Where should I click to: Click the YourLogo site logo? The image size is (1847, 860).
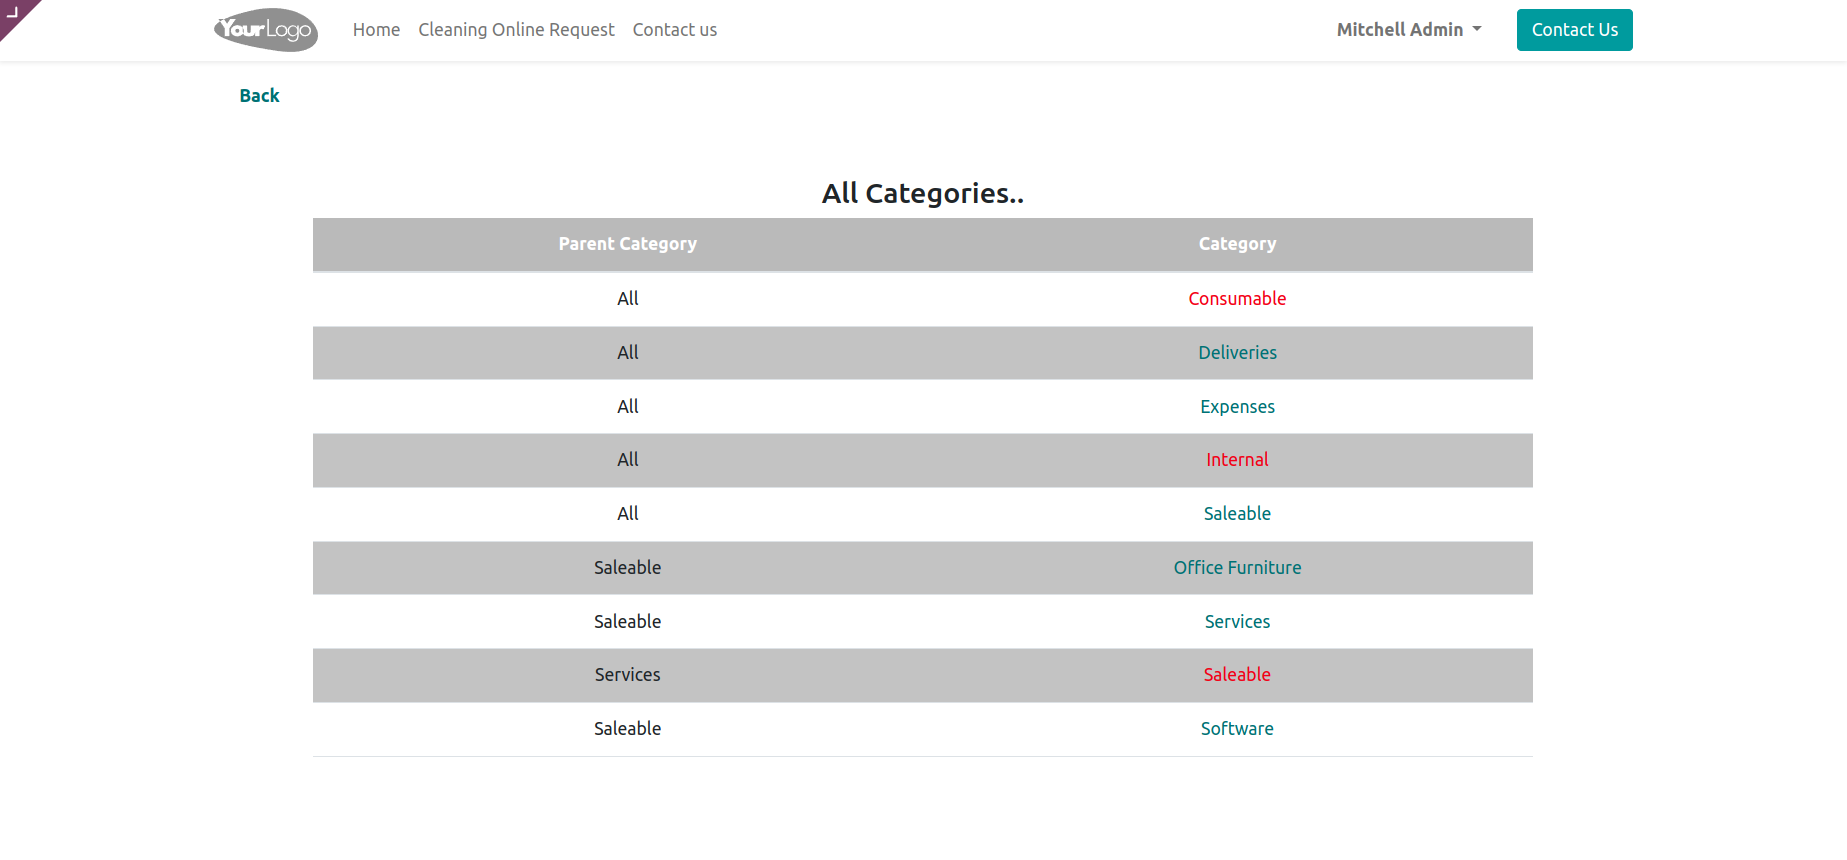[266, 30]
